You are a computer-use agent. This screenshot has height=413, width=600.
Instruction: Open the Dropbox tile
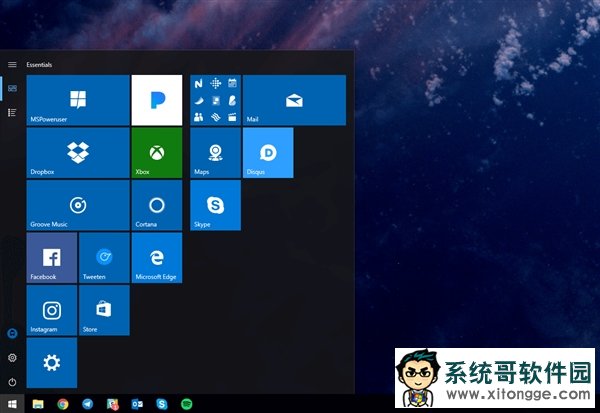click(x=78, y=153)
